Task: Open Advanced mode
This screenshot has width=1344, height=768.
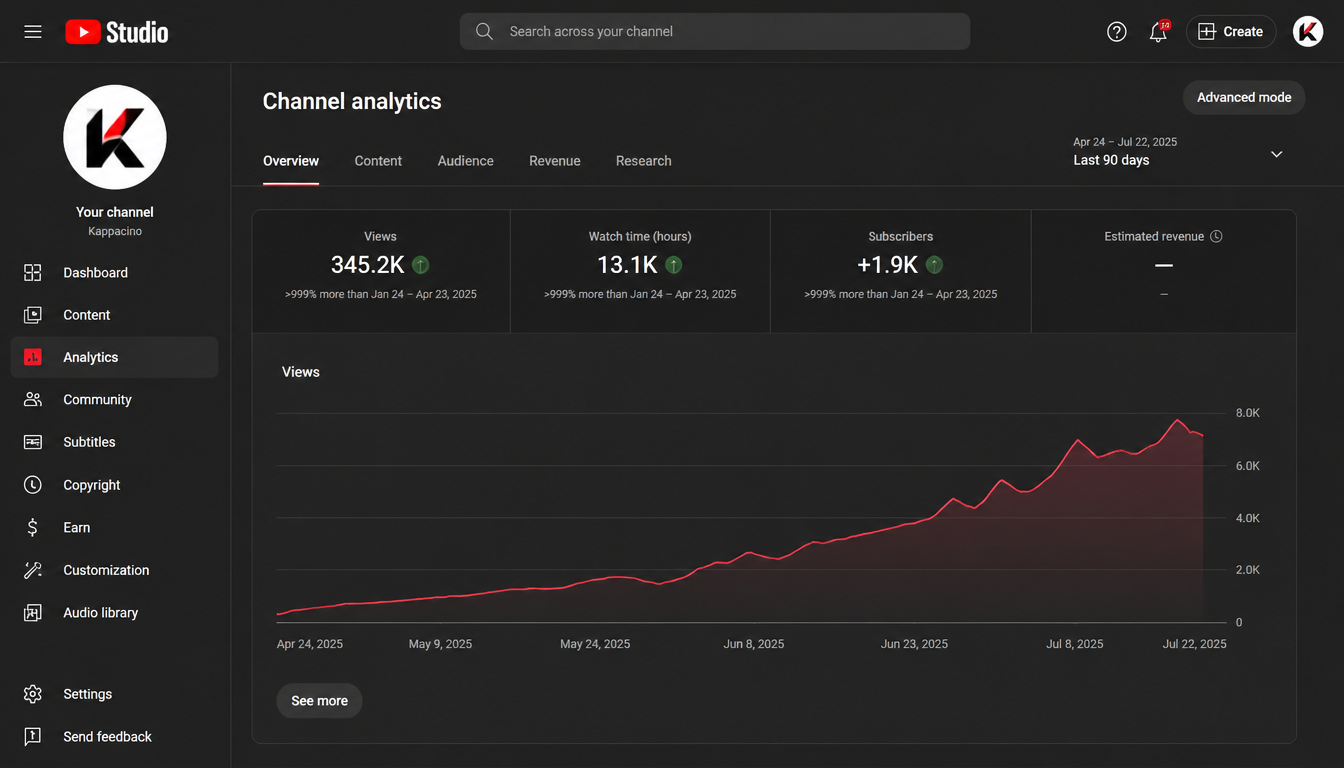Action: point(1244,98)
